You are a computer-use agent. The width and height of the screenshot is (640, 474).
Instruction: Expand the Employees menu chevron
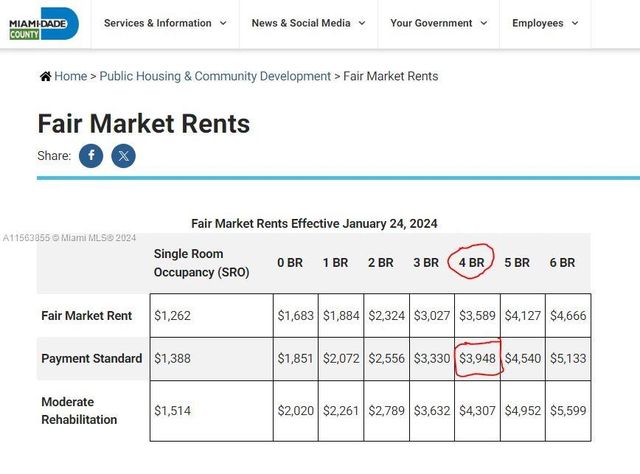[573, 23]
